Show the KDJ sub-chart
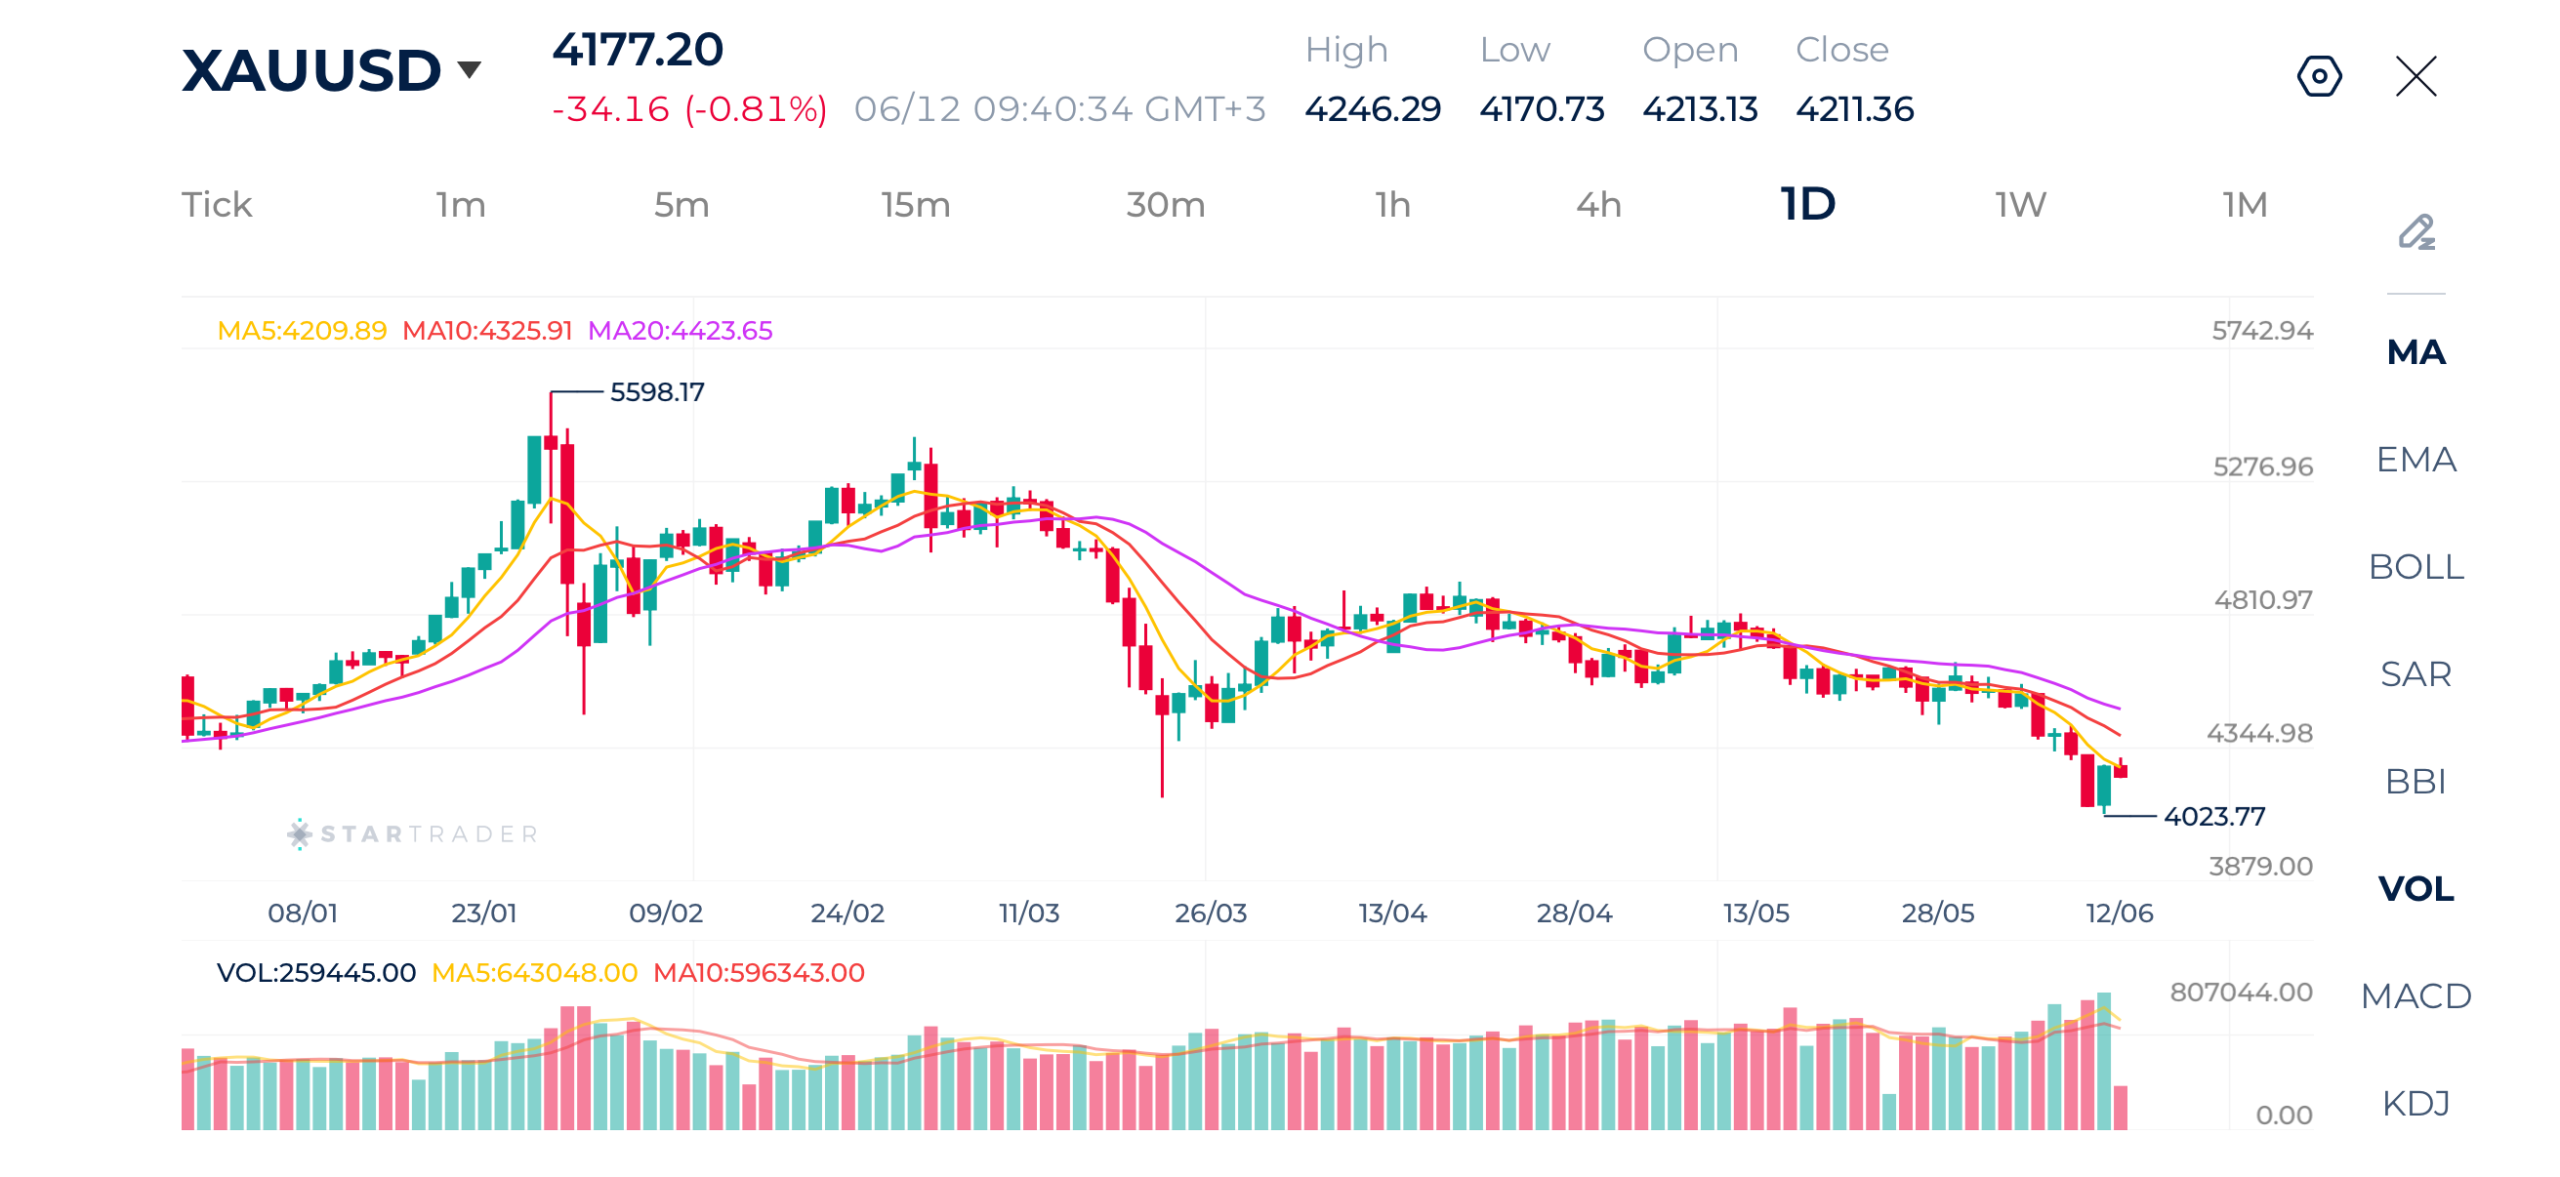This screenshot has height=1177, width=2560. (x=2415, y=1102)
